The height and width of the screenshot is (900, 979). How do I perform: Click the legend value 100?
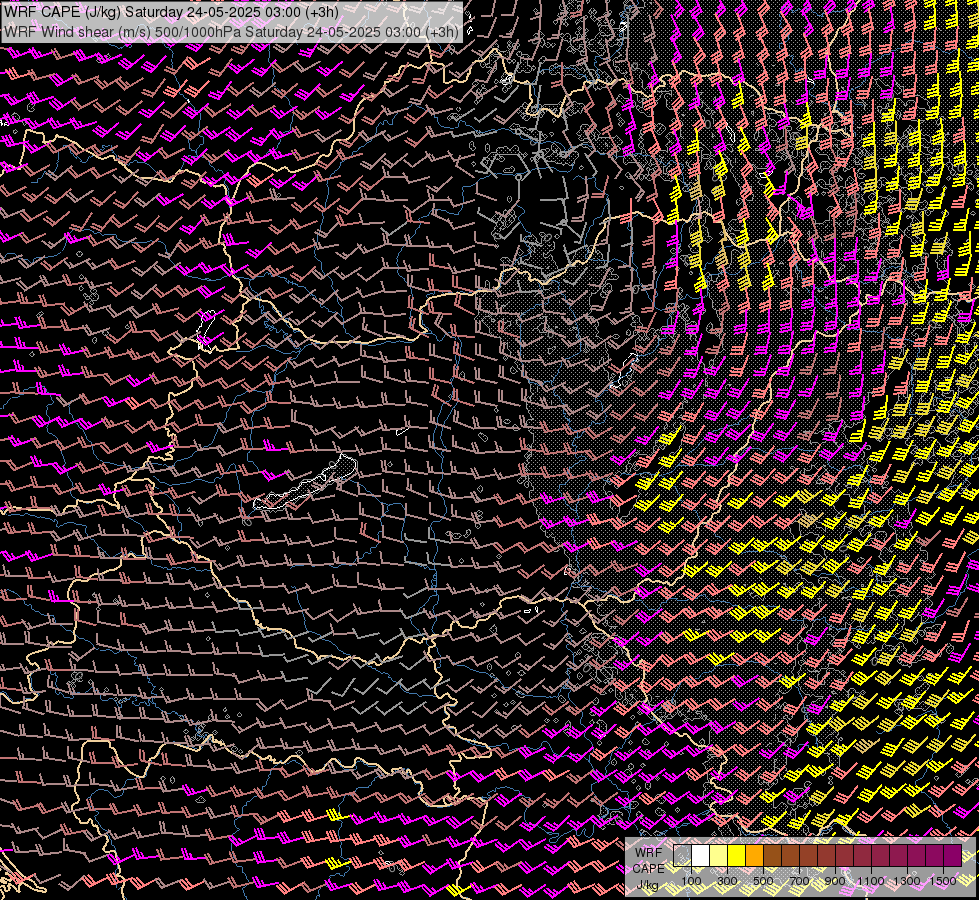(x=691, y=881)
